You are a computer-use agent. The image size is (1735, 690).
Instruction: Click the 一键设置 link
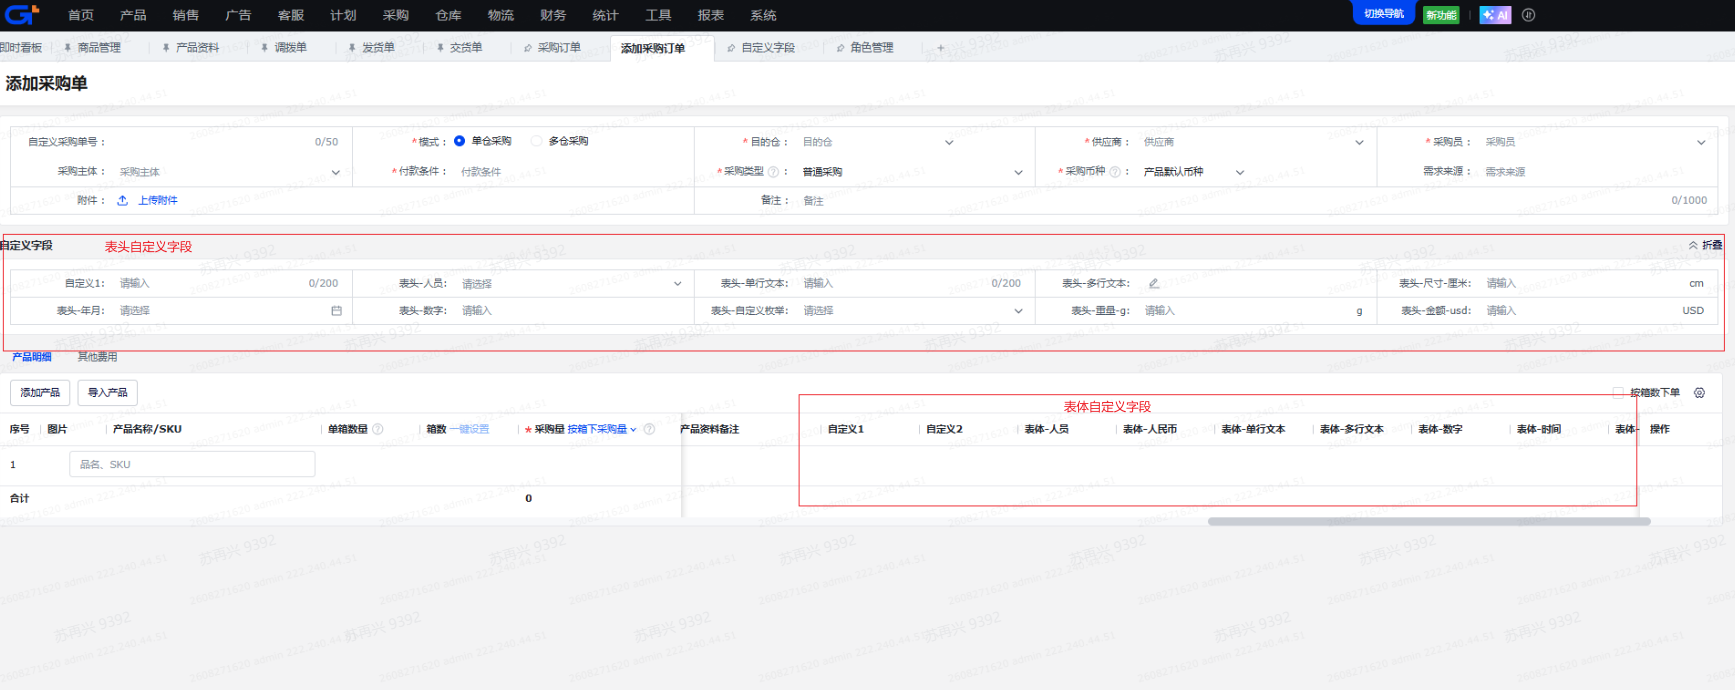[x=469, y=429]
